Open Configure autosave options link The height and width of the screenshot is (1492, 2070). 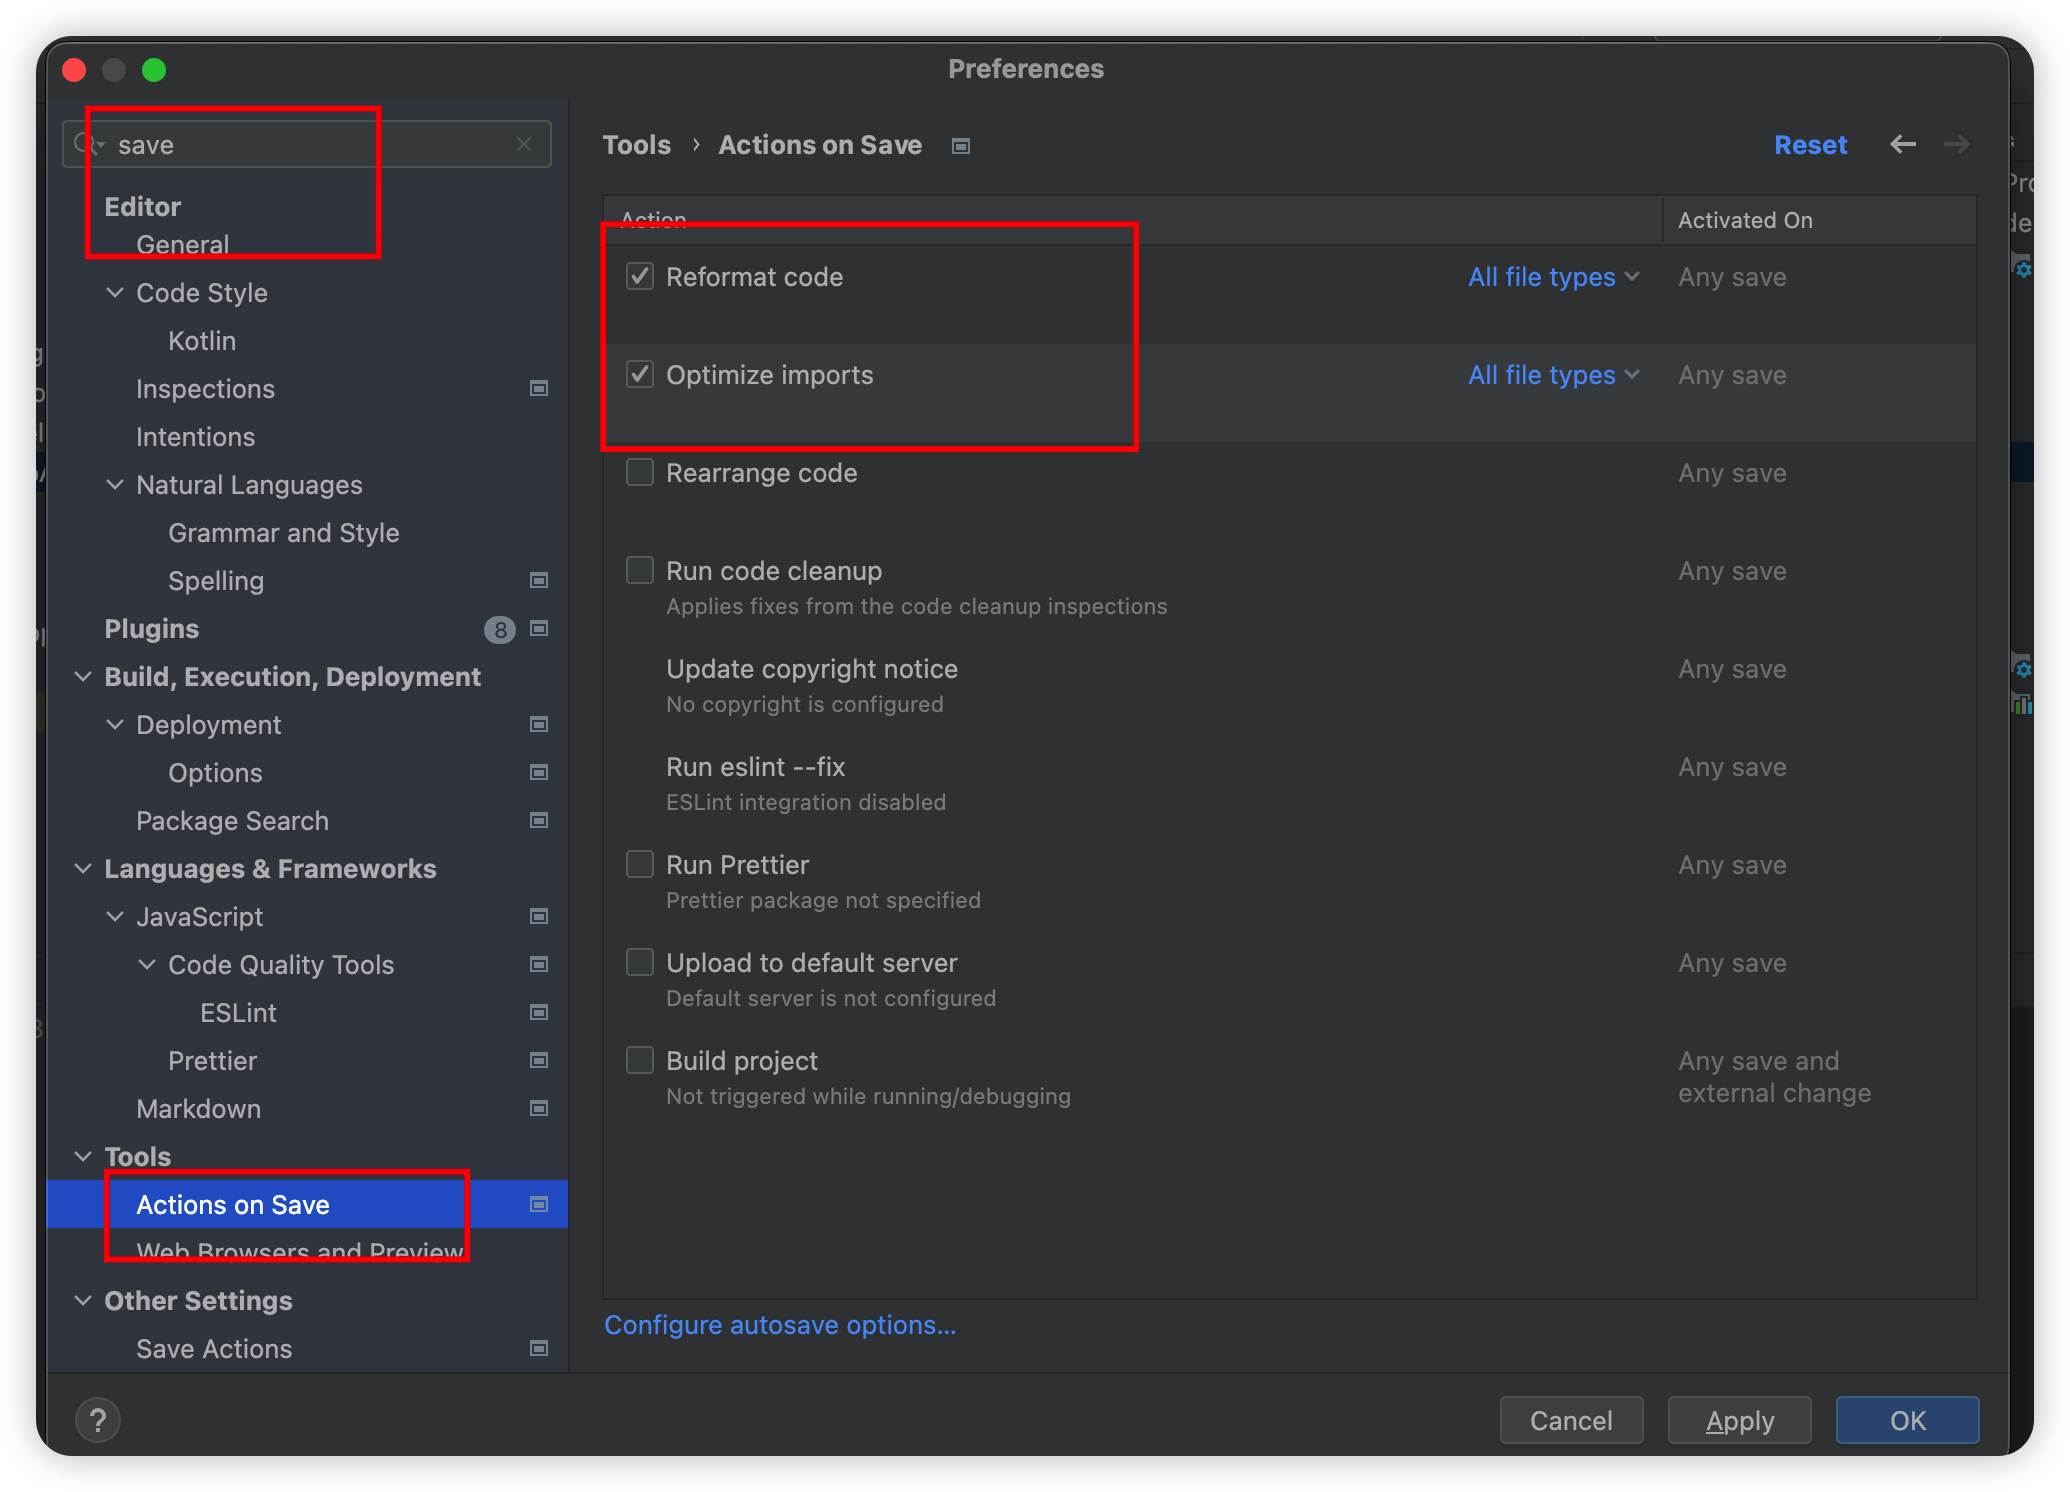click(x=780, y=1325)
